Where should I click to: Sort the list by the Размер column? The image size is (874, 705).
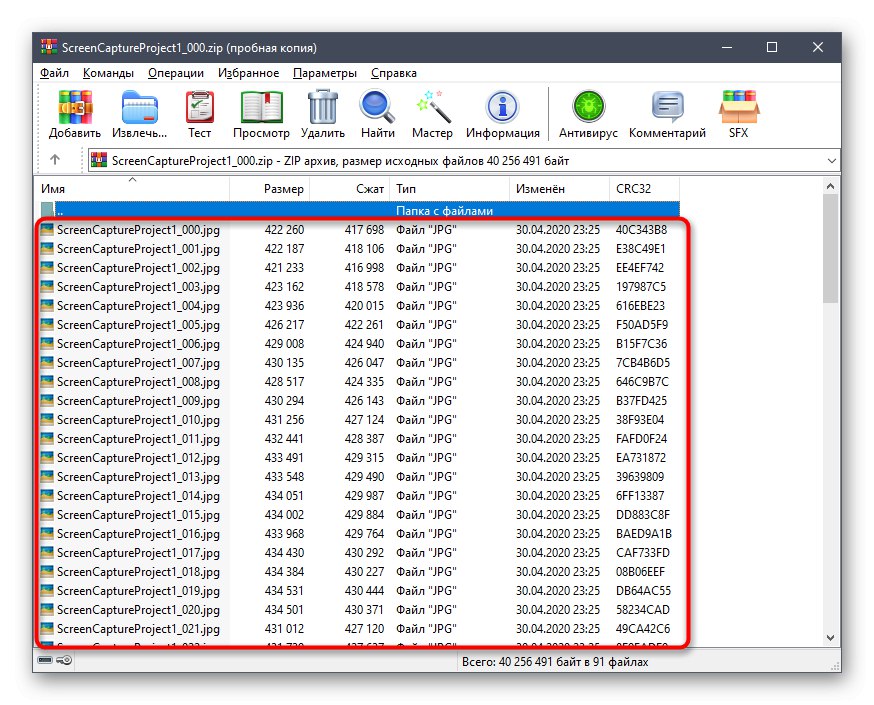click(x=269, y=188)
